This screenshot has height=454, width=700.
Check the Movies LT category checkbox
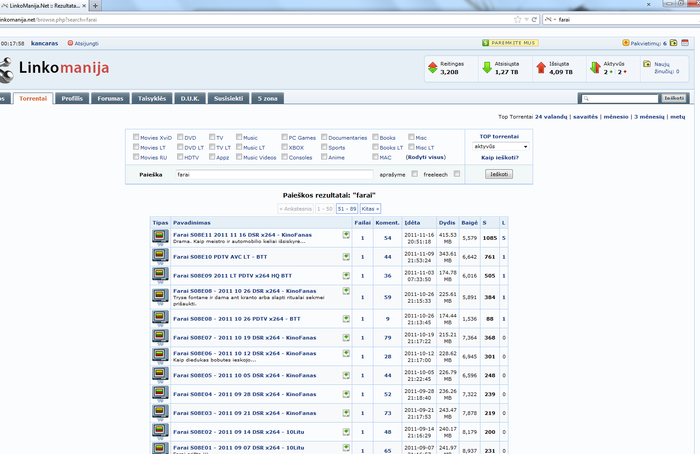click(136, 147)
